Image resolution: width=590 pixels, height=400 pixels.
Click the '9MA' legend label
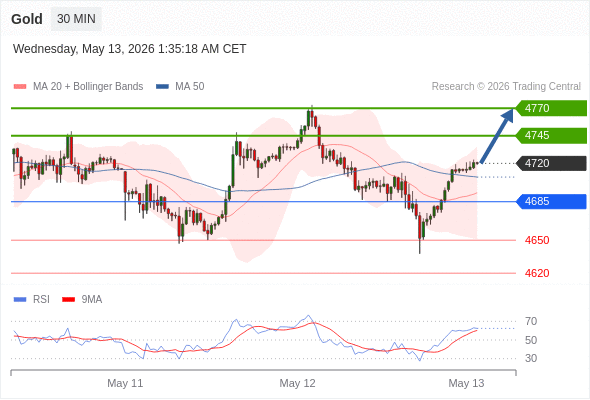pyautogui.click(x=92, y=300)
